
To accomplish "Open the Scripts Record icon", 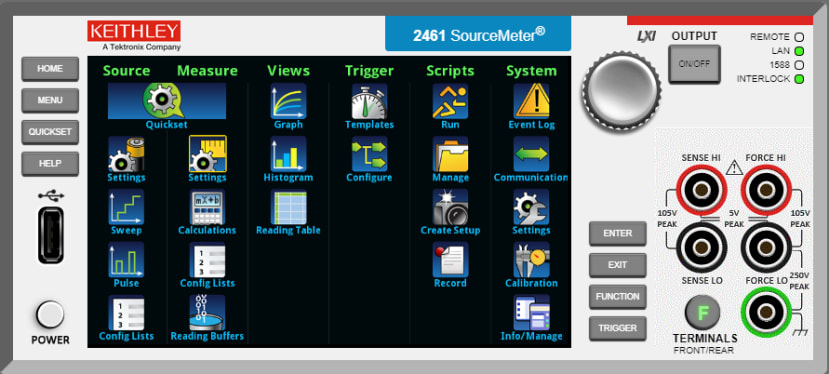I will (450, 260).
